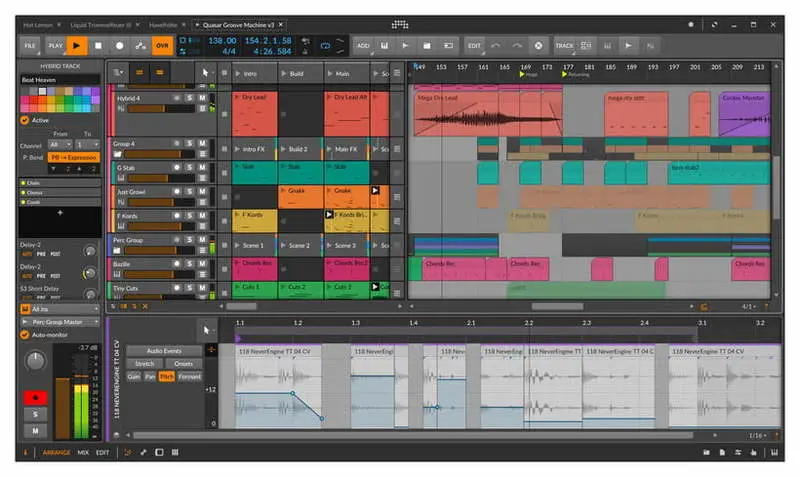Click the Stop transport button
The height and width of the screenshot is (477, 800).
[x=98, y=45]
